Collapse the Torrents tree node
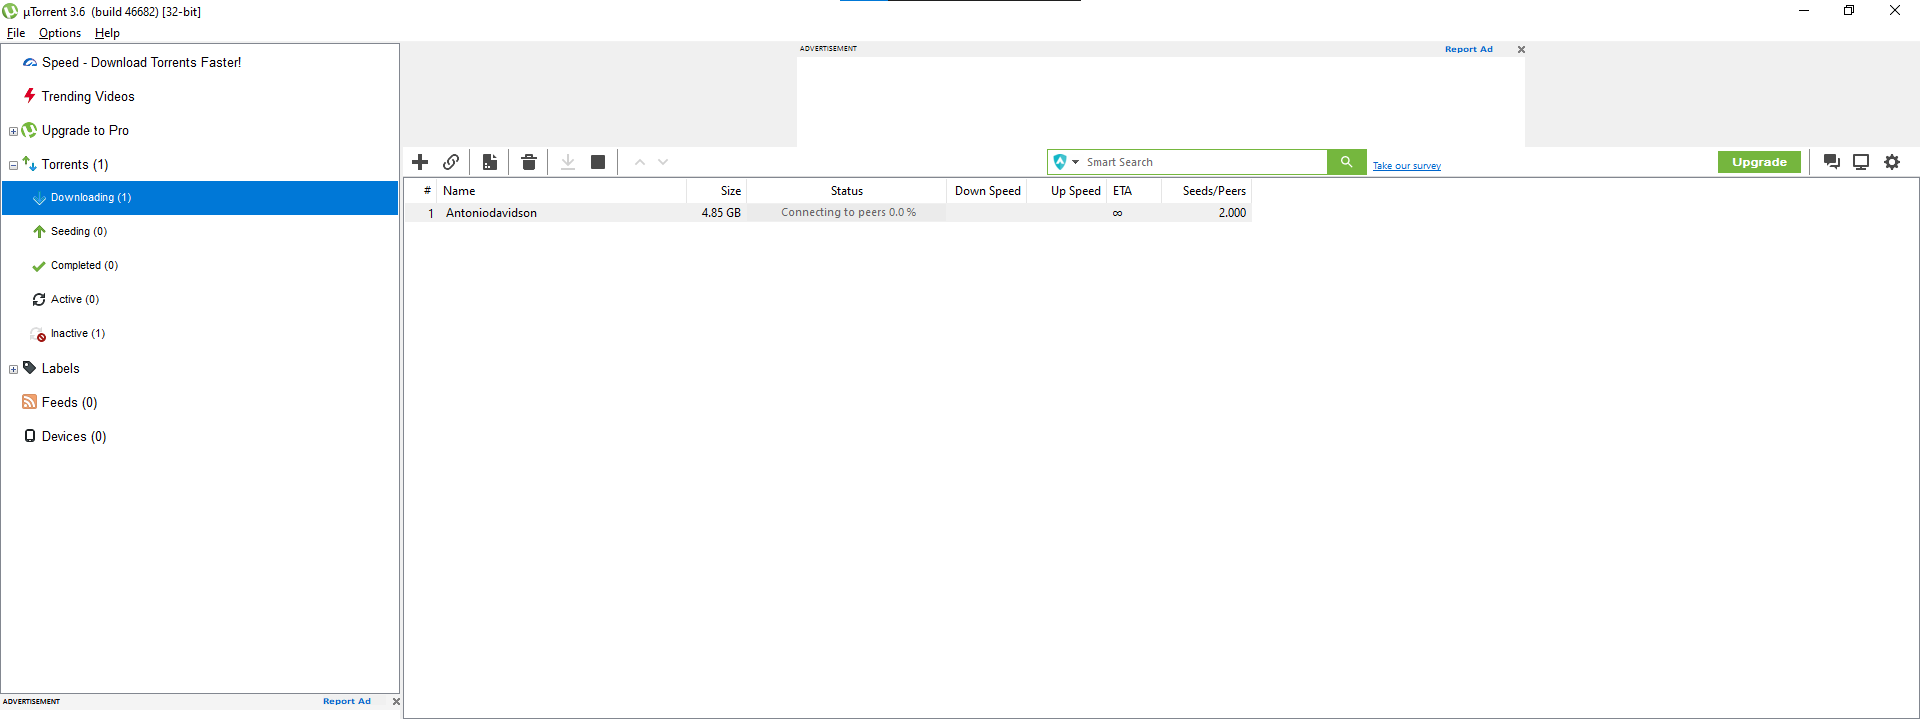Image resolution: width=1920 pixels, height=719 pixels. (x=13, y=165)
